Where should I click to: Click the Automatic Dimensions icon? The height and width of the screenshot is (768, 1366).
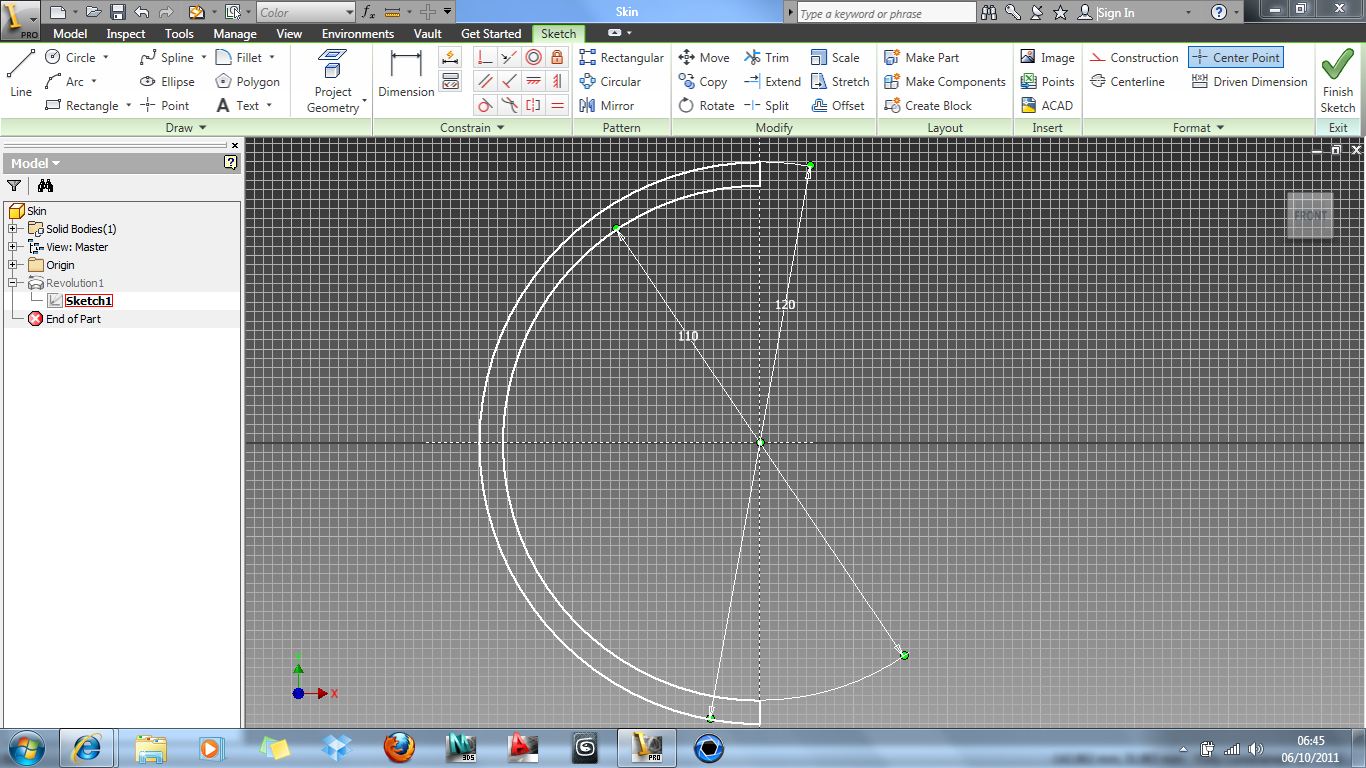click(x=450, y=57)
